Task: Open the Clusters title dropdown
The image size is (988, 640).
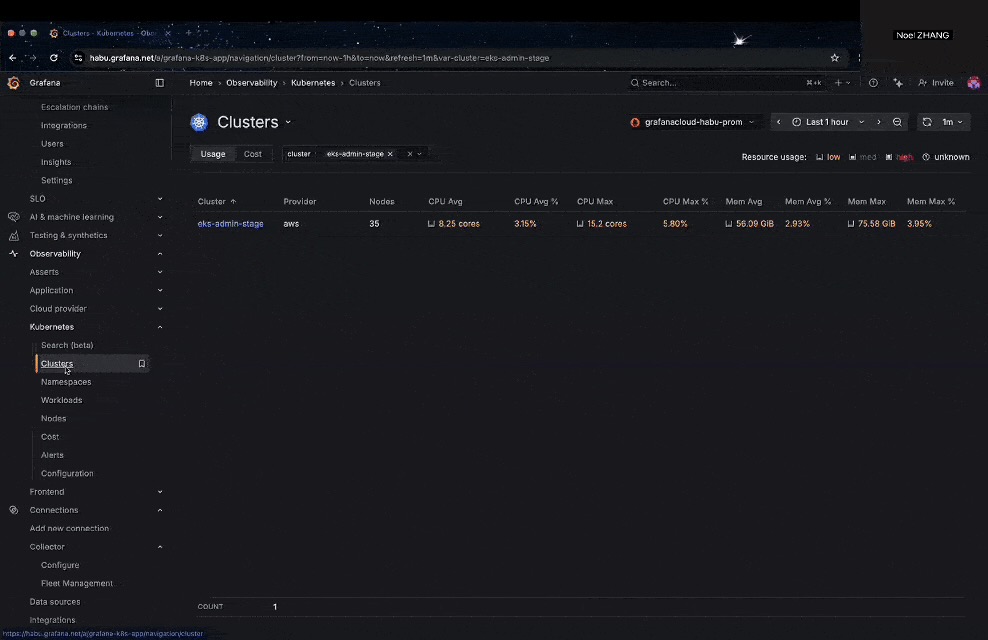Action: (289, 122)
